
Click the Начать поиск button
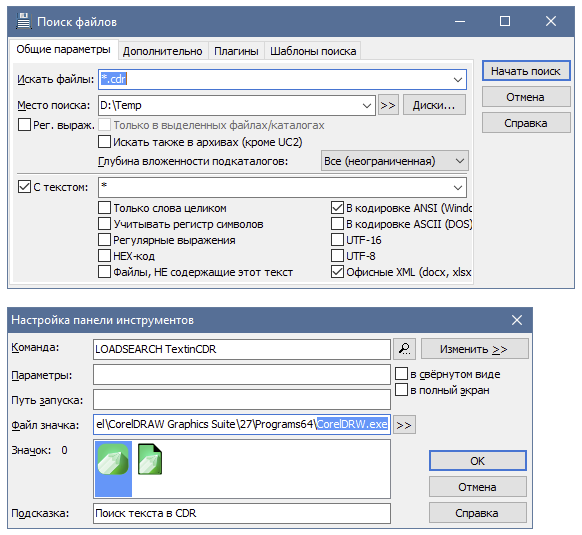pyautogui.click(x=526, y=71)
